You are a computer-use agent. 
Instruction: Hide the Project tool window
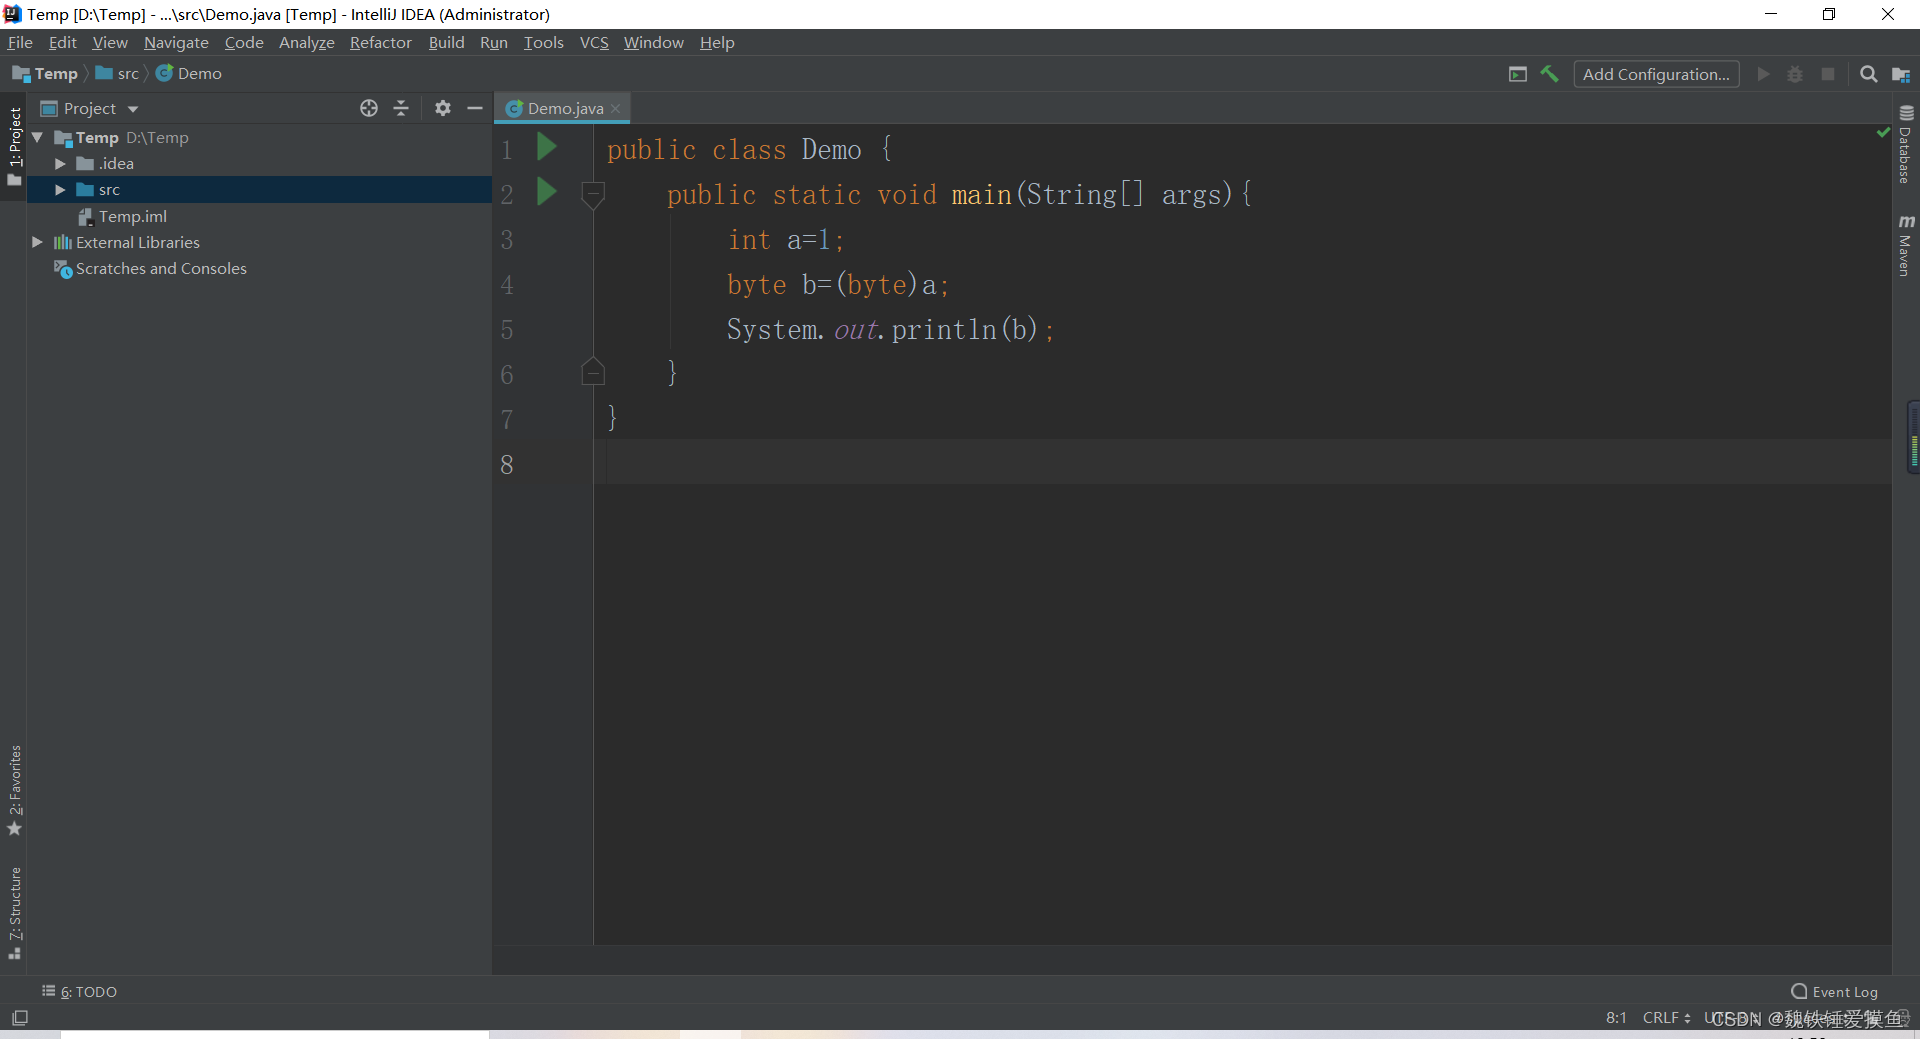point(475,108)
